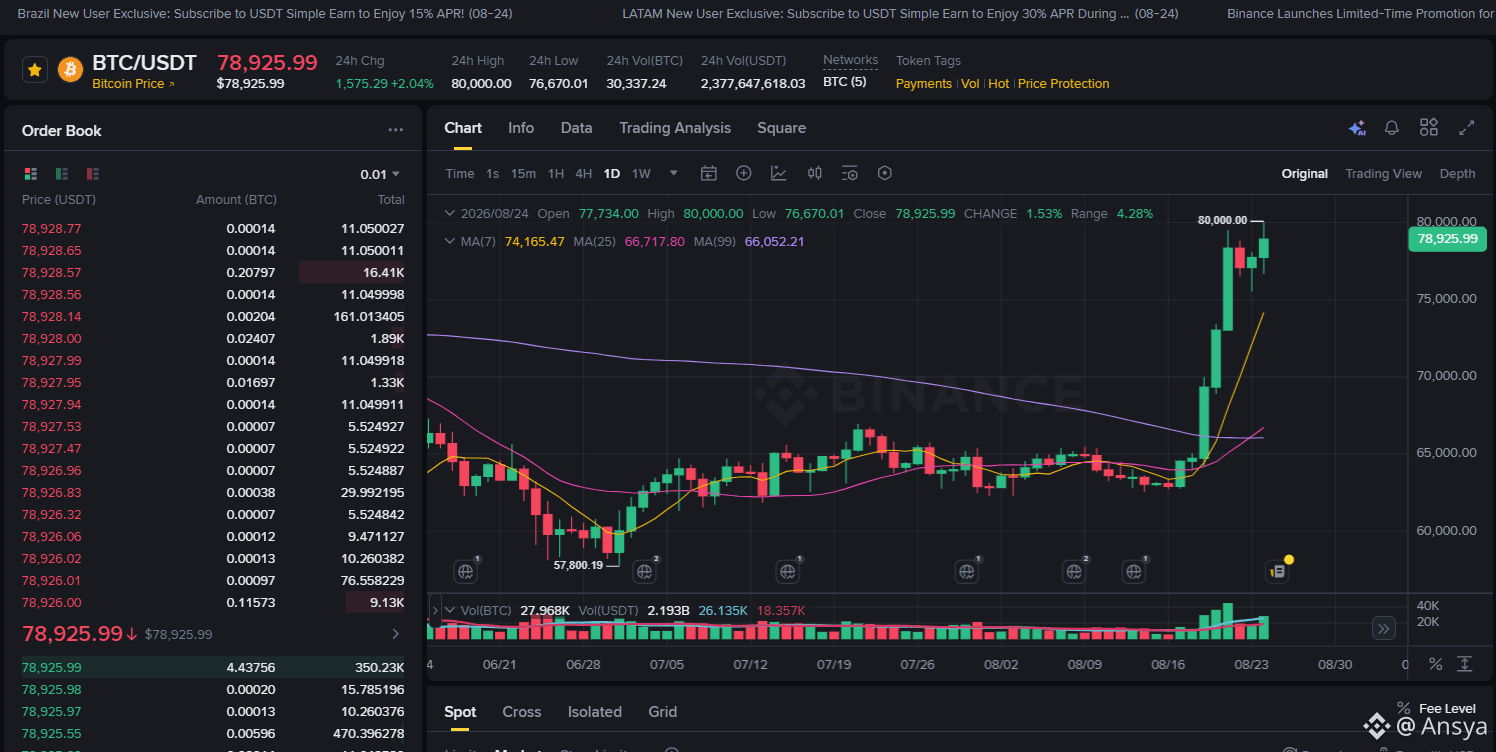Select the 1H time interval
The image size is (1496, 752).
coord(556,174)
